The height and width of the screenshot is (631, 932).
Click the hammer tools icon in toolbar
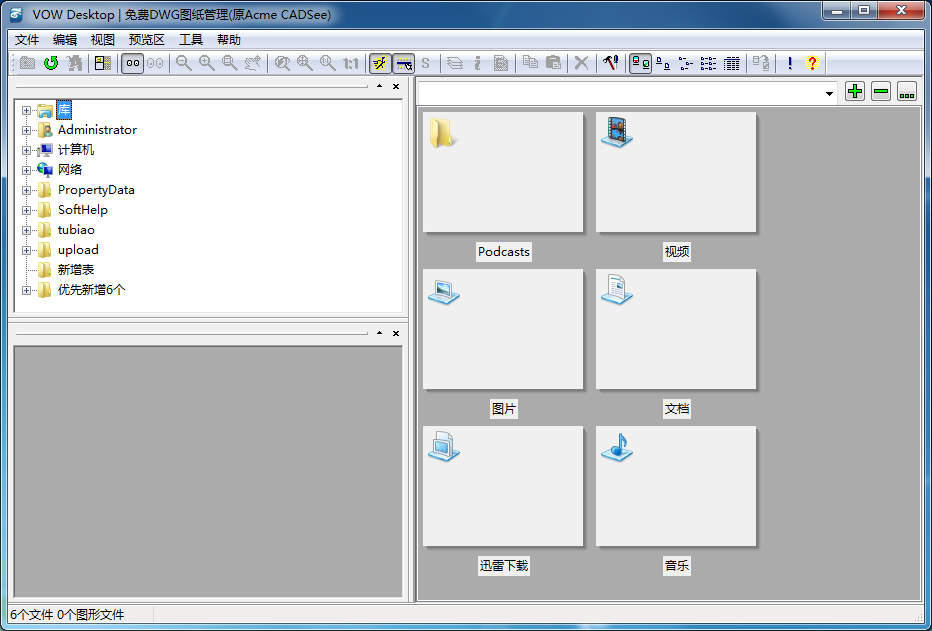pos(609,63)
